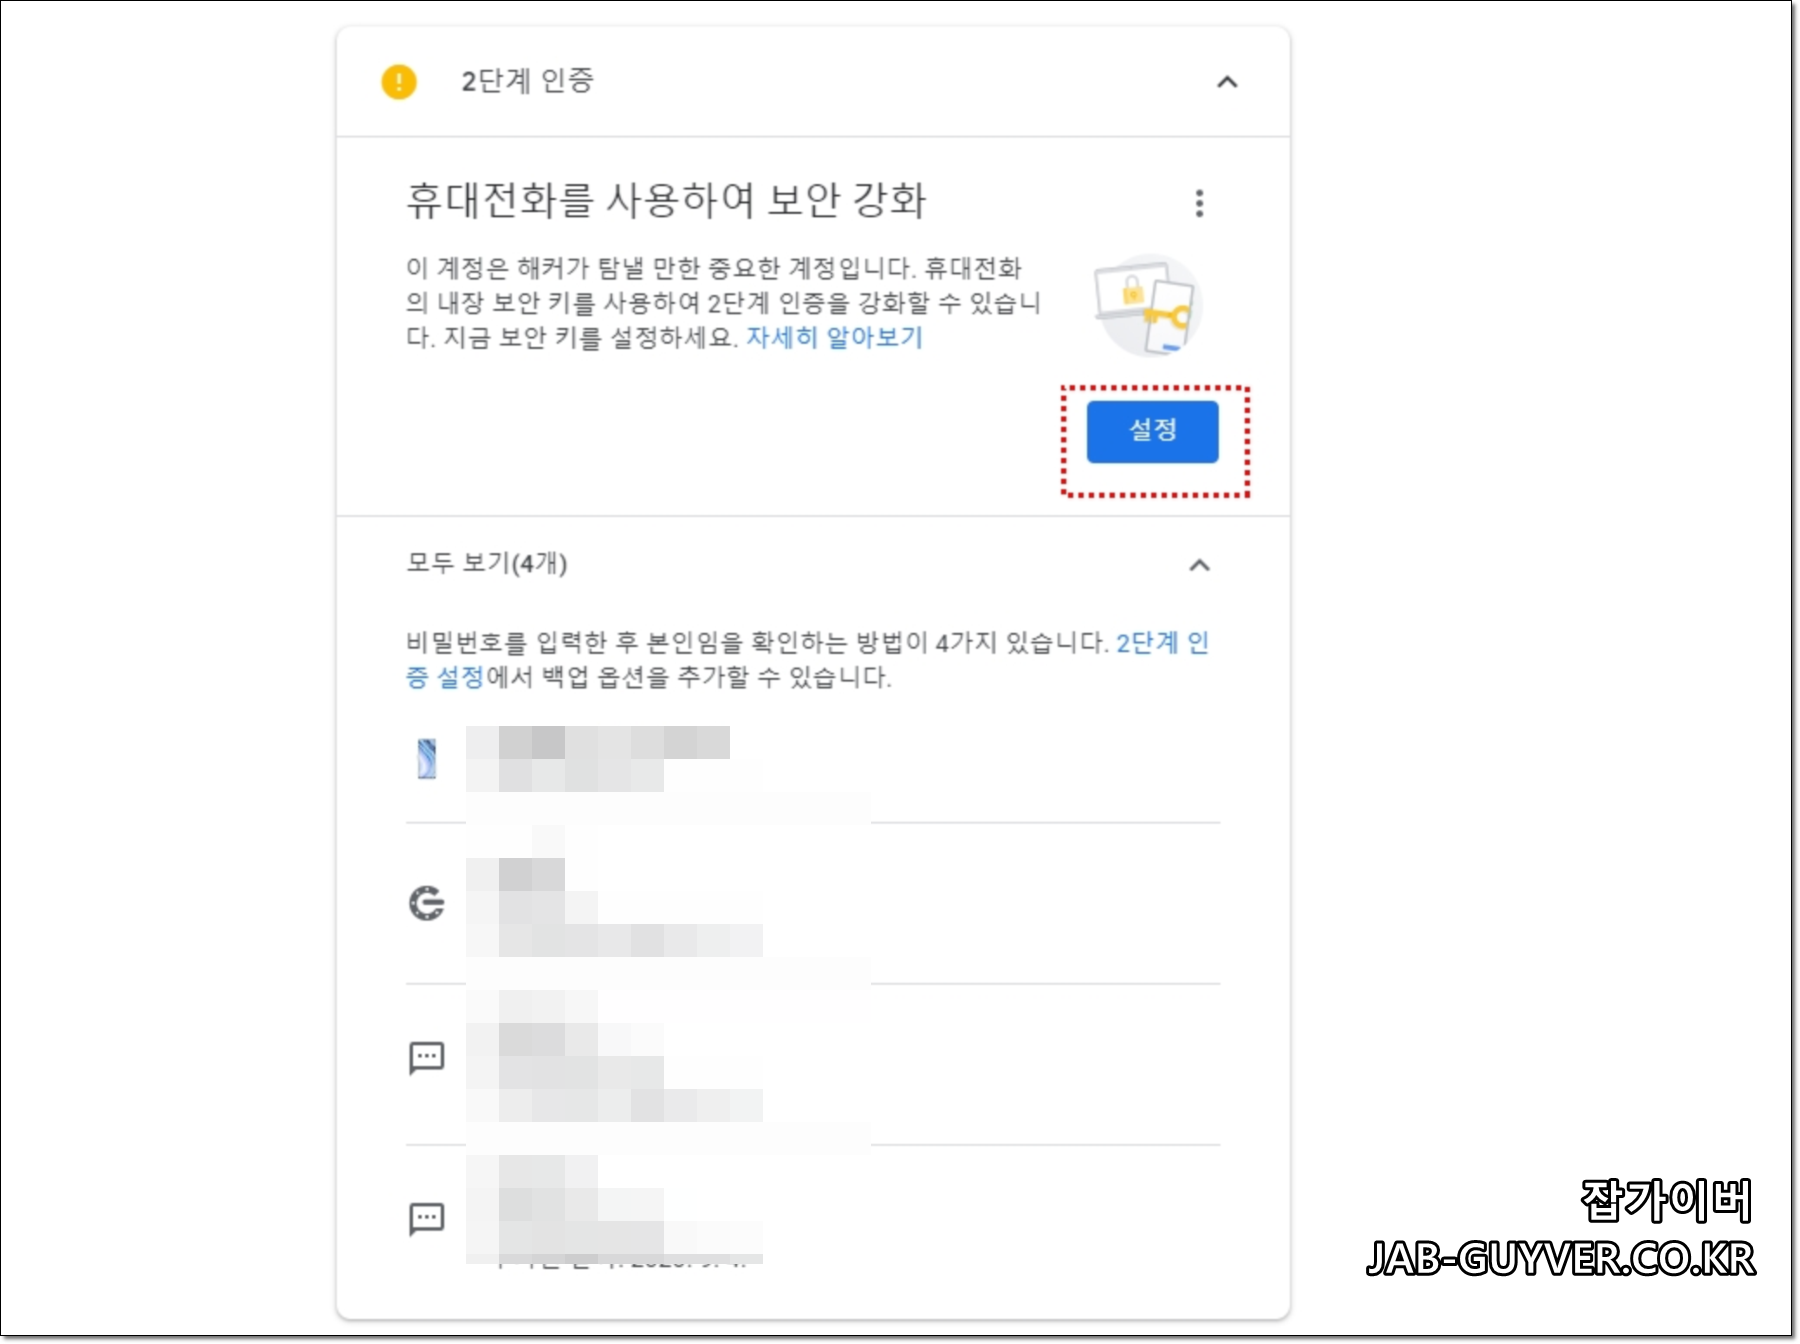Click the yellow warning icon beside 2단계 인증

click(x=400, y=84)
